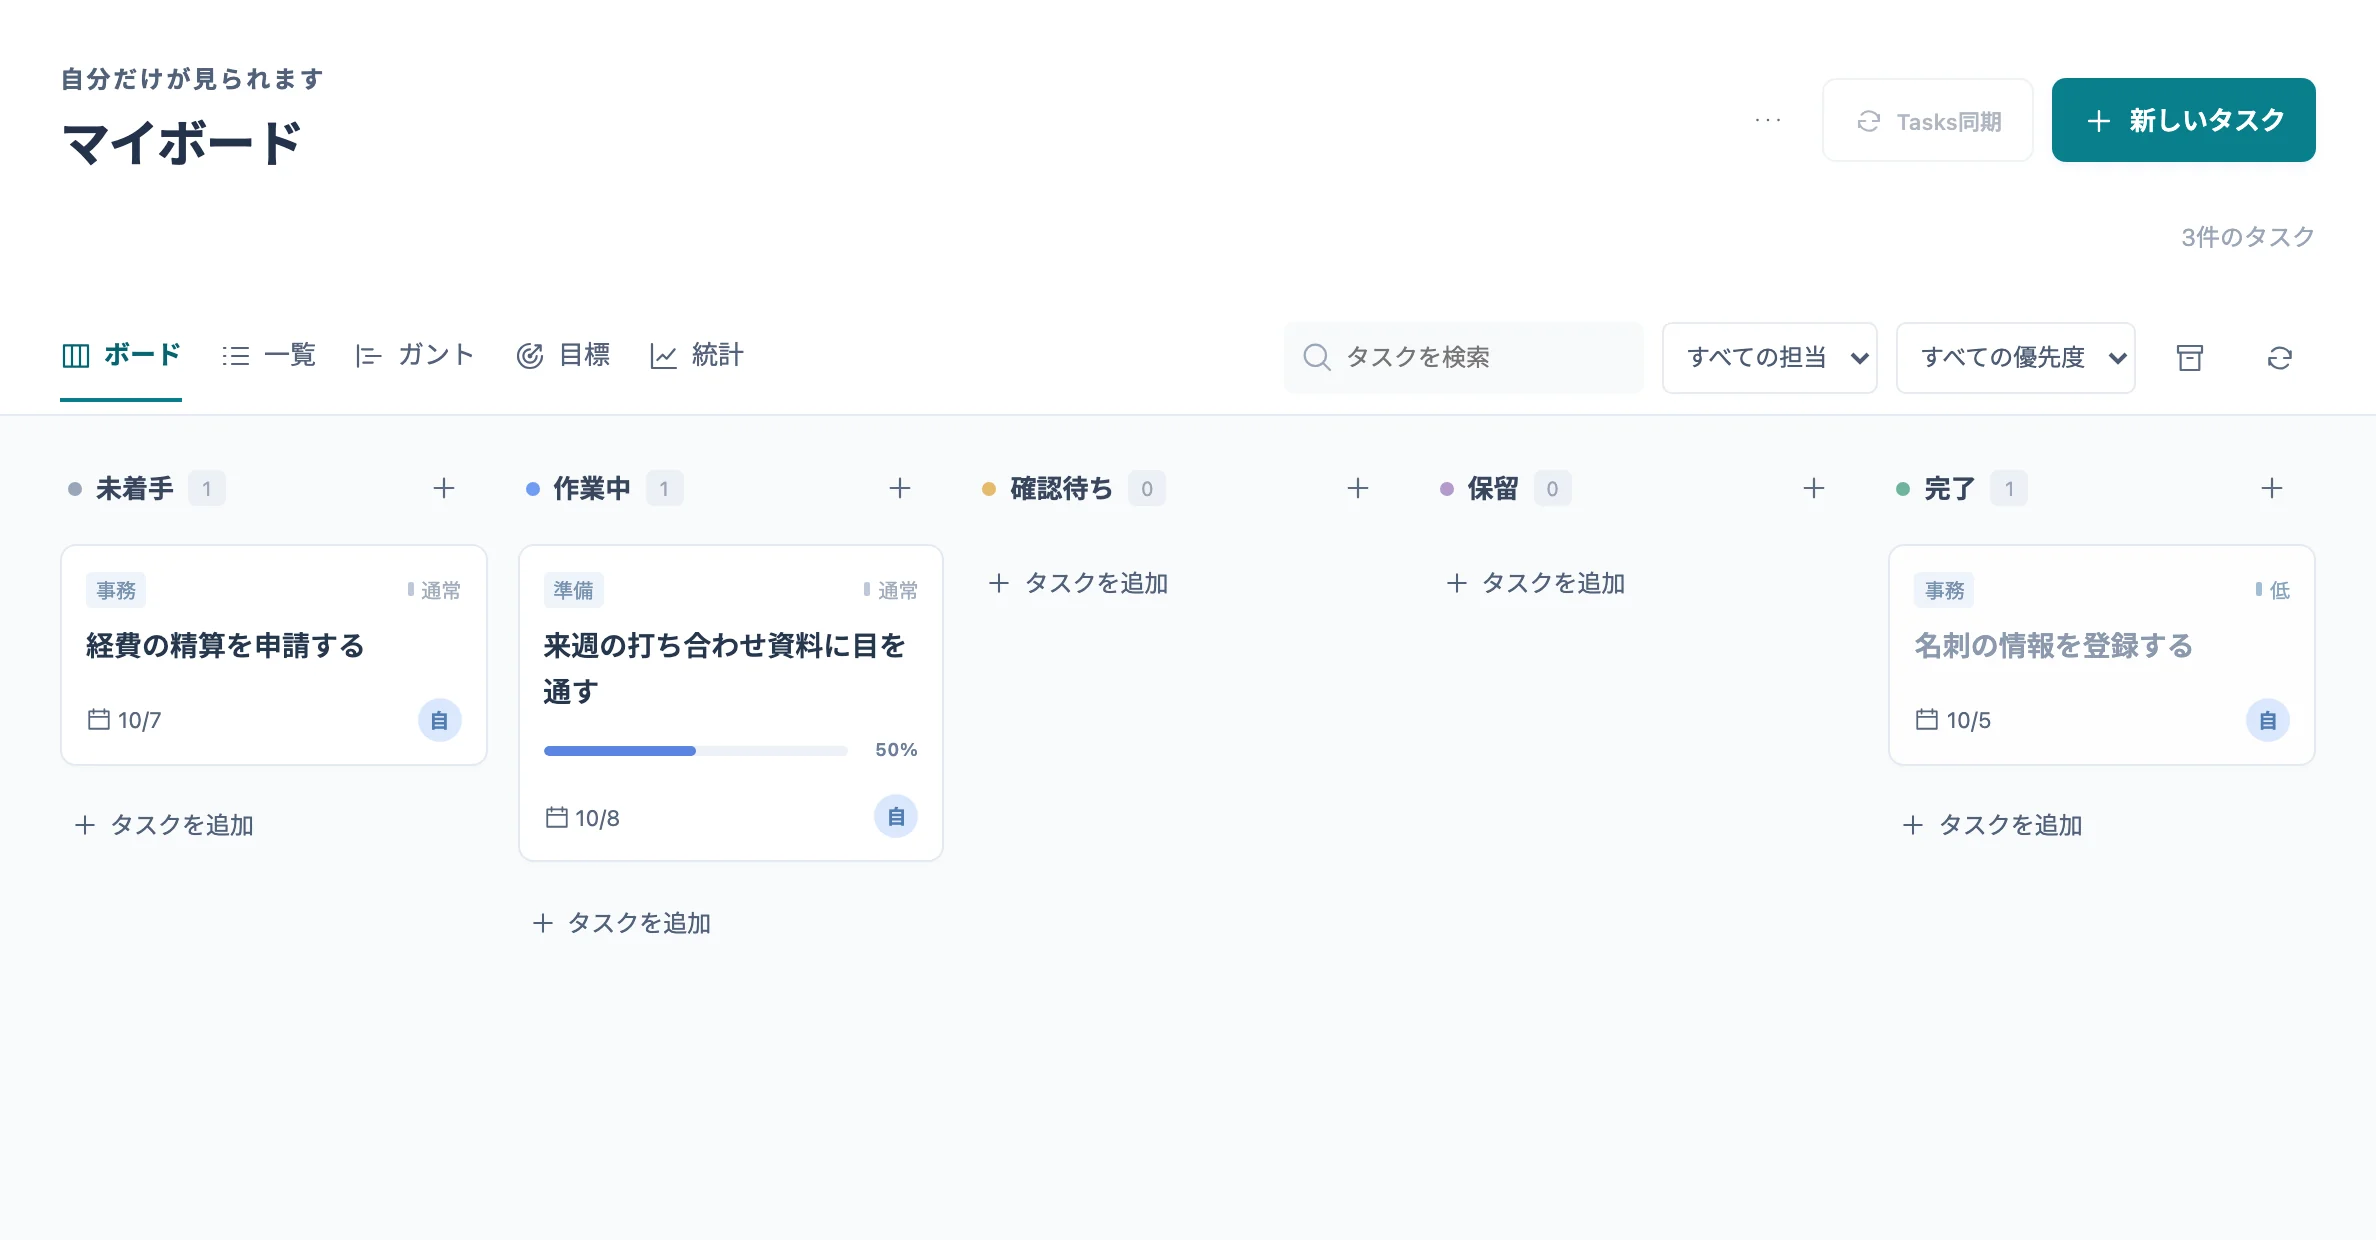Click the 新しいタスク button
Screen dimensions: 2376x1240
click(2184, 120)
